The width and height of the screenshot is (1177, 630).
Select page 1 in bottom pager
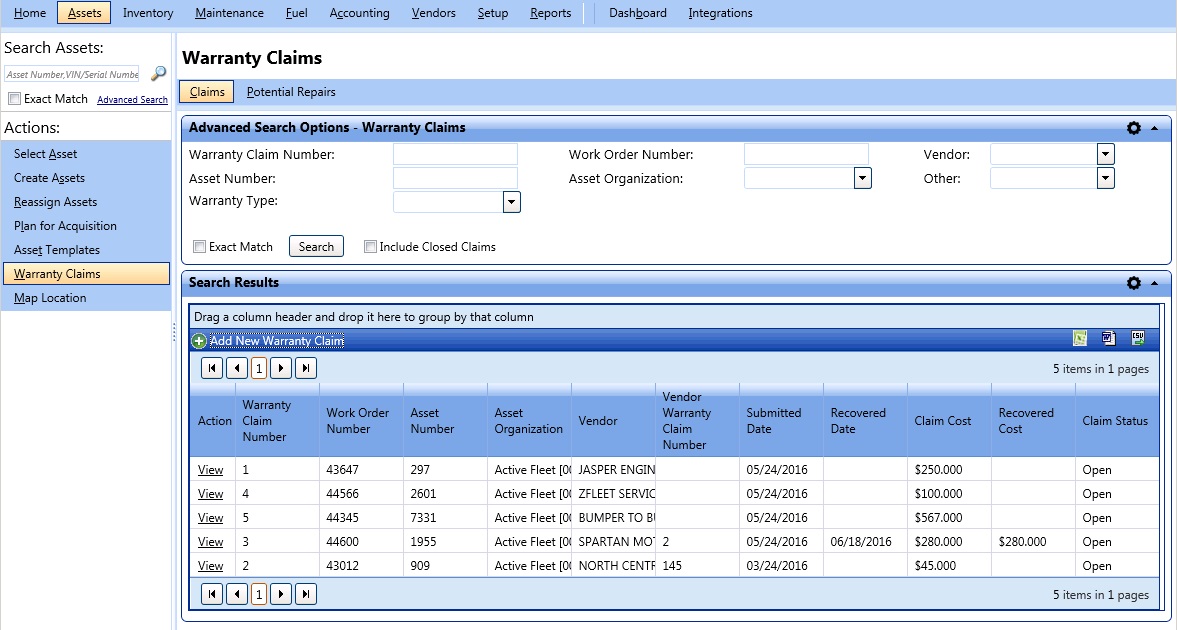tap(259, 594)
